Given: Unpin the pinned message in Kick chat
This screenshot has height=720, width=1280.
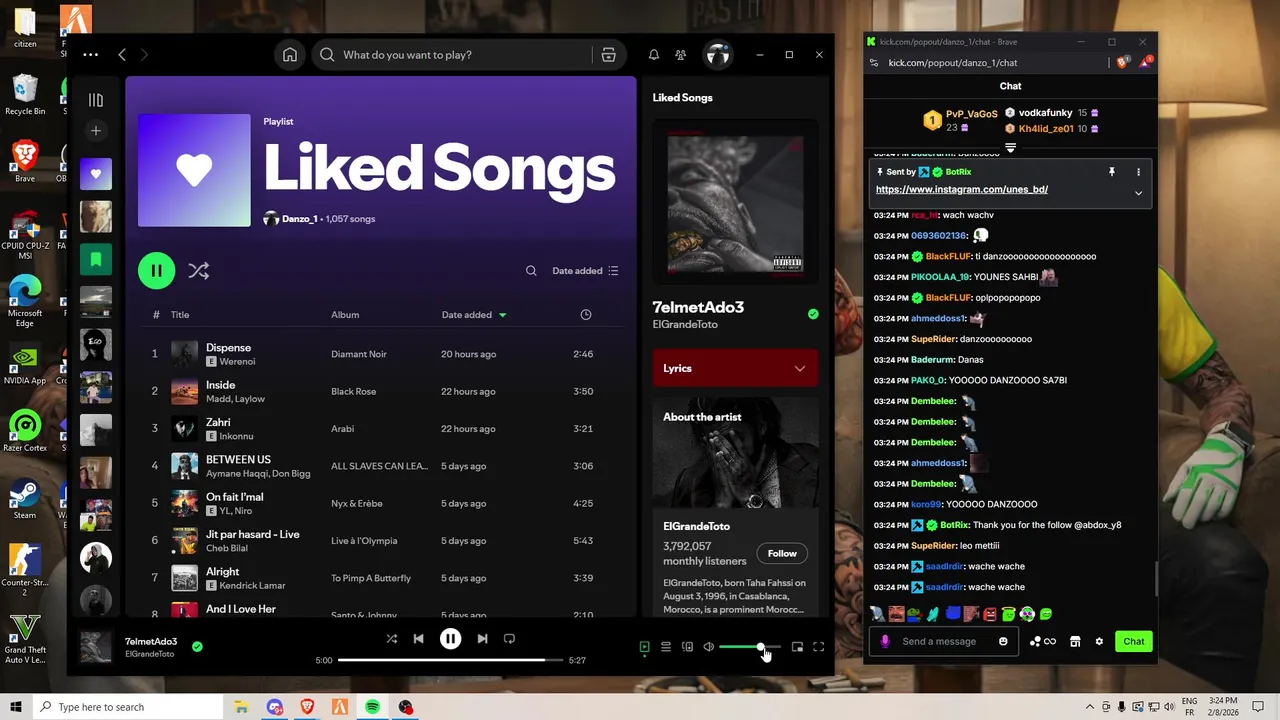Looking at the screenshot, I should click(x=1112, y=172).
